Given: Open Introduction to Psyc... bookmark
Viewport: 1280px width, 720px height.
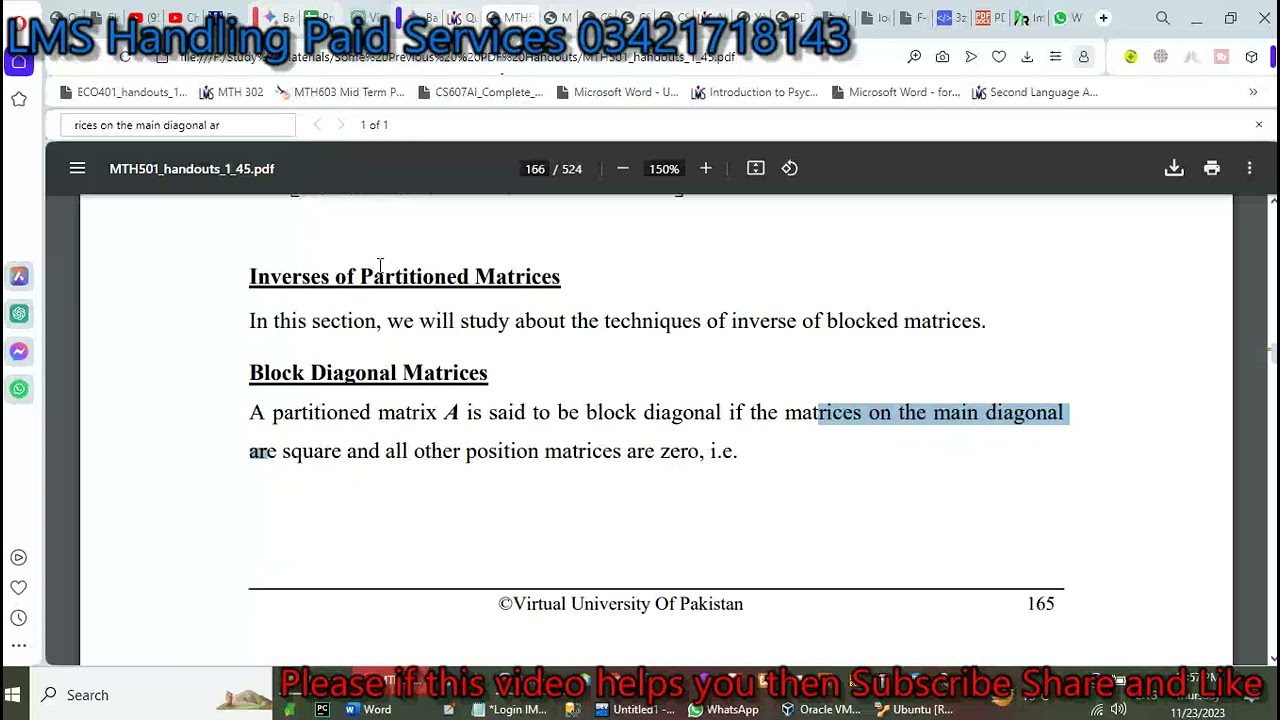Looking at the screenshot, I should point(754,92).
